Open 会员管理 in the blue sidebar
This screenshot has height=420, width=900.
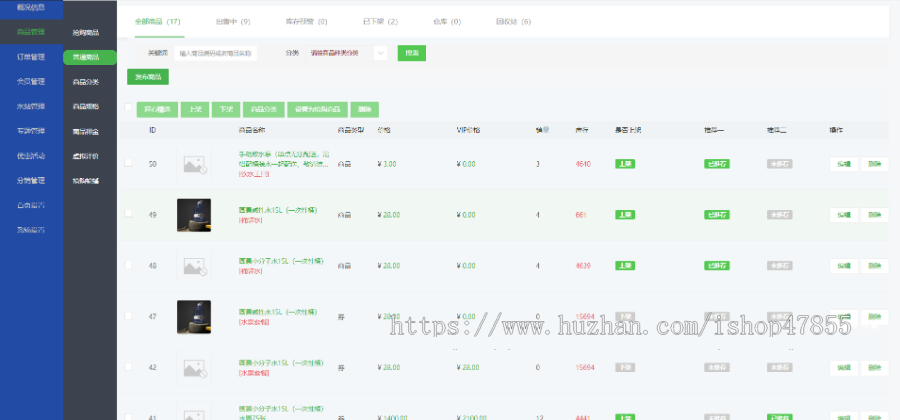pos(32,81)
